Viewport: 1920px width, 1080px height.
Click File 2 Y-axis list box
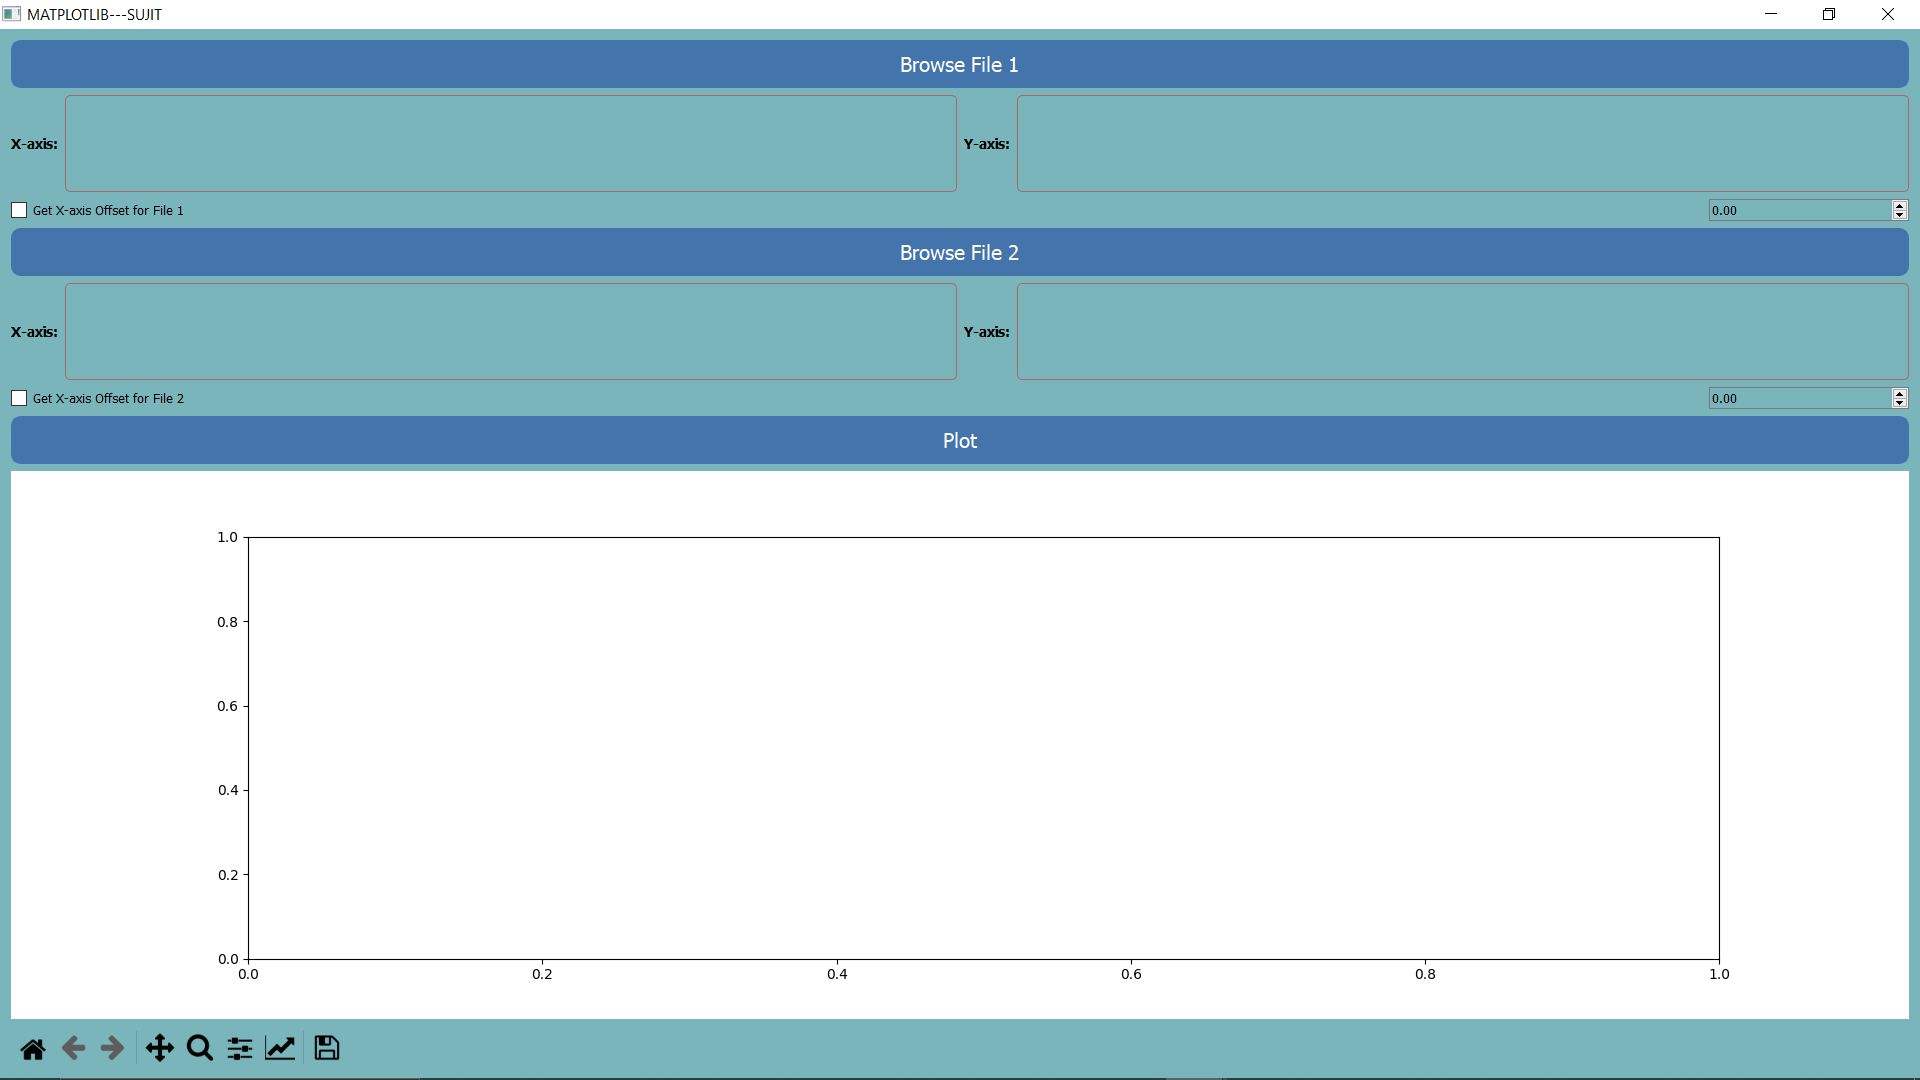(x=1462, y=331)
